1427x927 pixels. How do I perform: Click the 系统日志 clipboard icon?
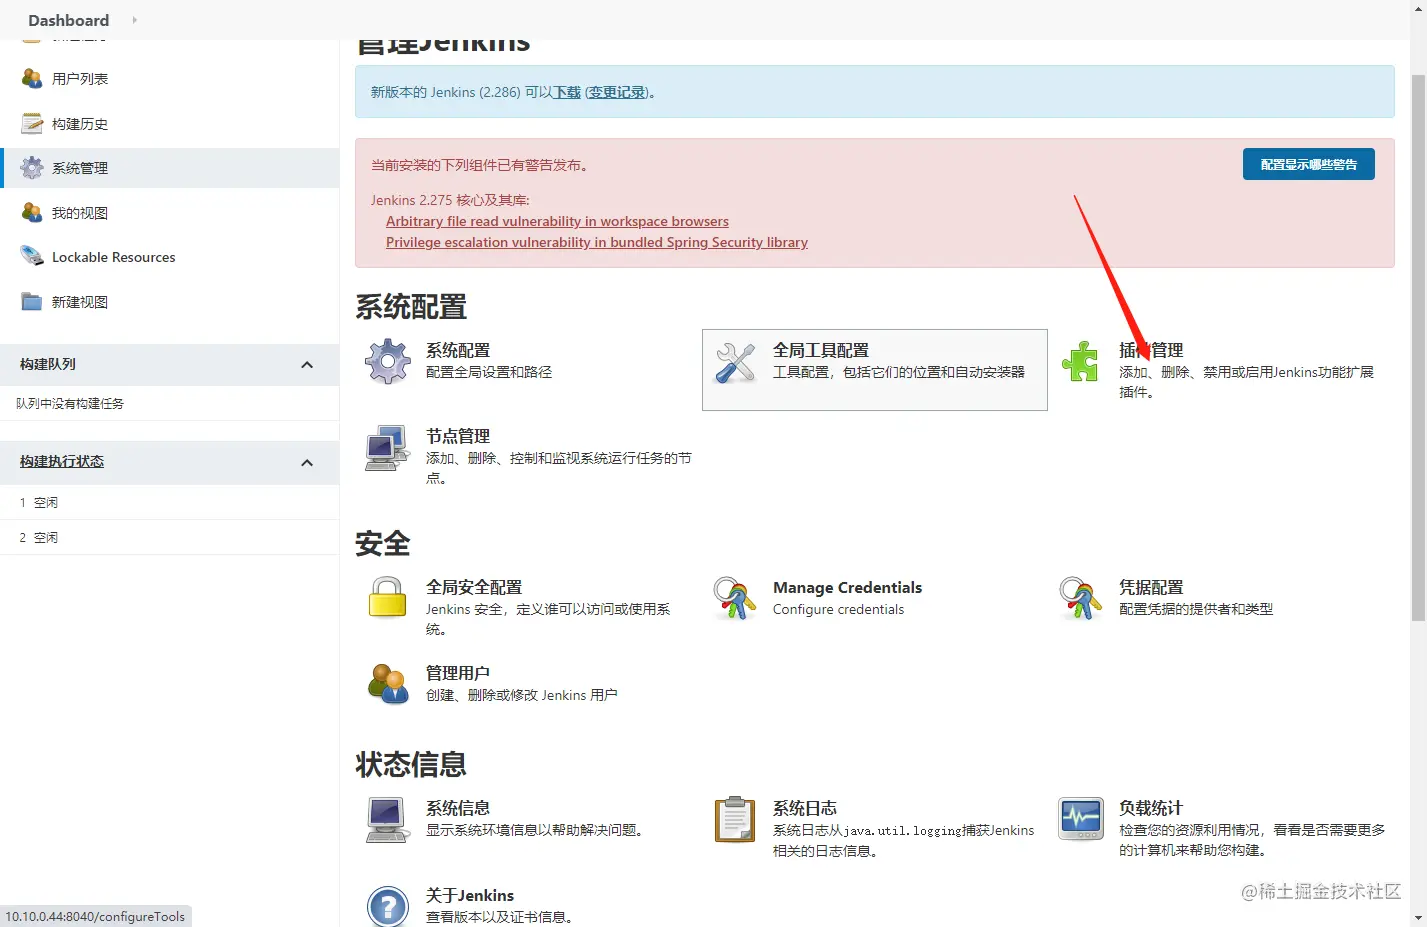coord(735,819)
